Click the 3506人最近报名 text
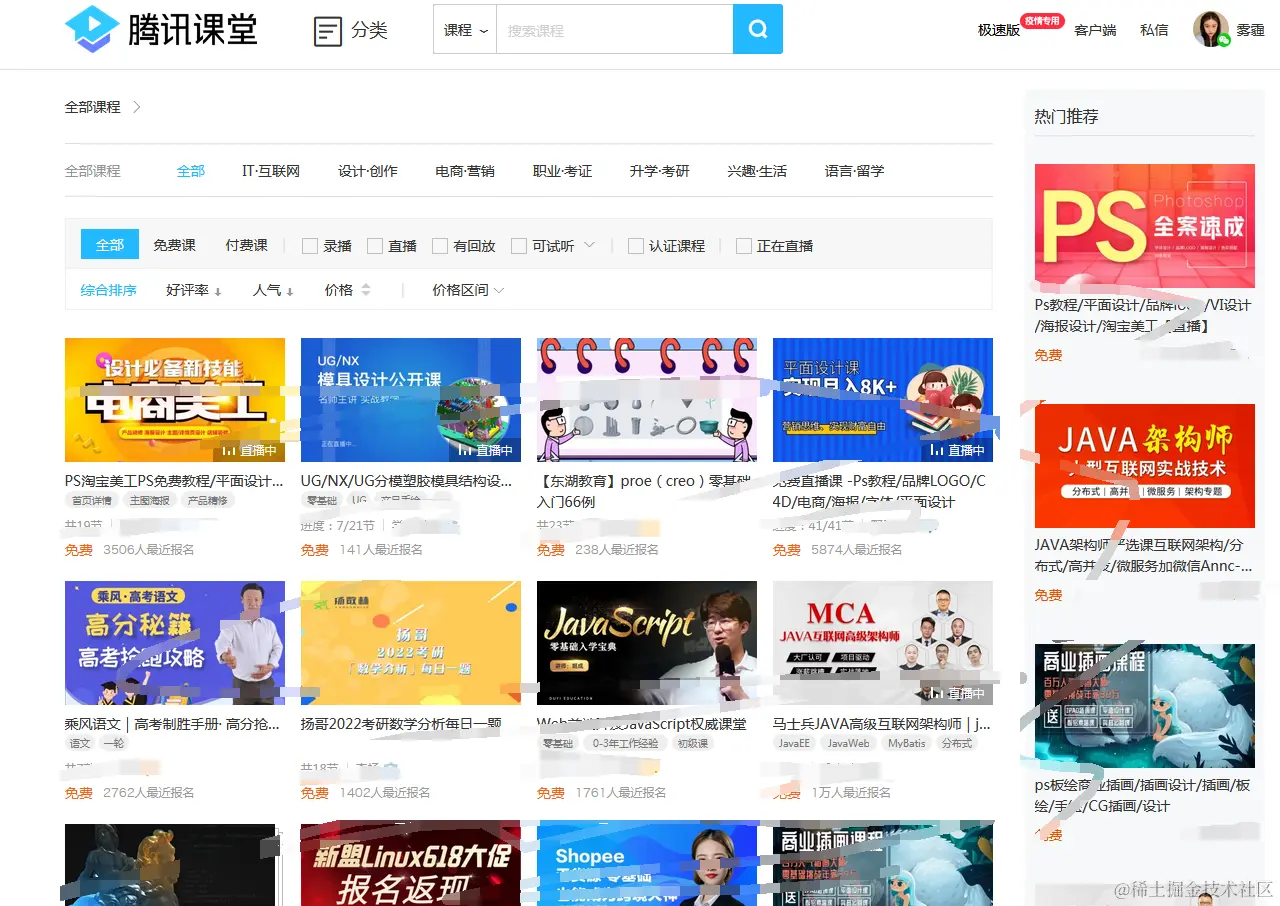This screenshot has width=1280, height=906. [x=149, y=550]
